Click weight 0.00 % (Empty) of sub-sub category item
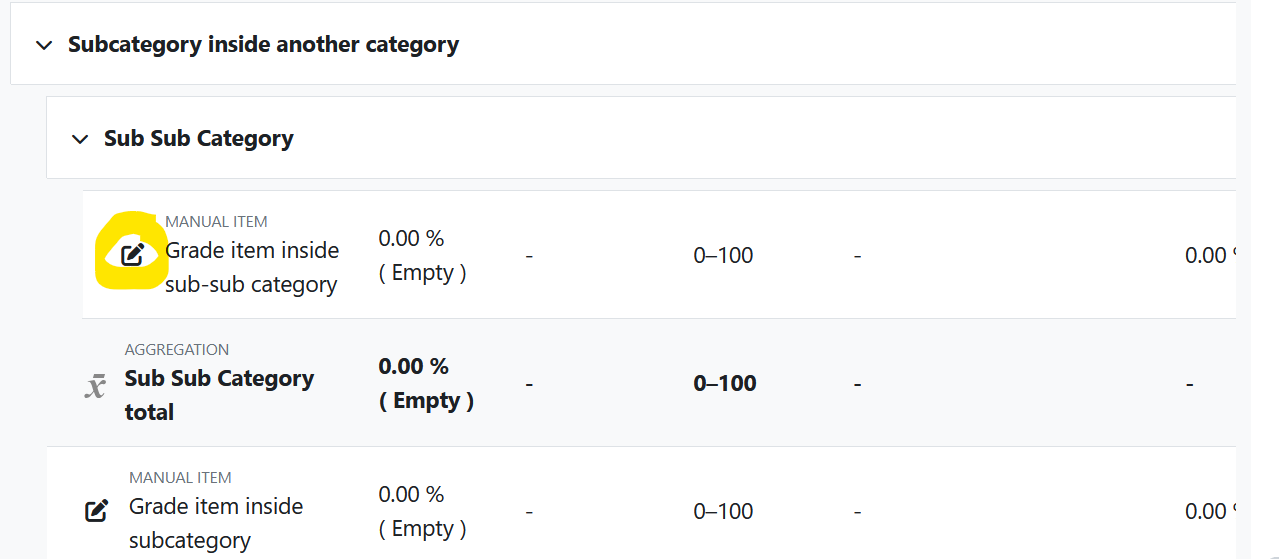This screenshot has width=1279, height=559. 422,255
